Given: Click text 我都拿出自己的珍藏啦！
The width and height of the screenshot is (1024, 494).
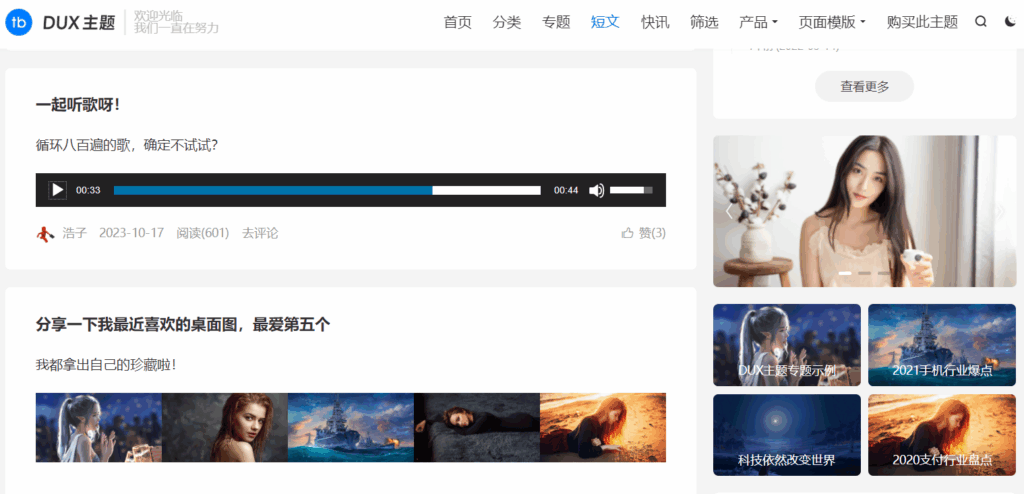Looking at the screenshot, I should coord(106,365).
